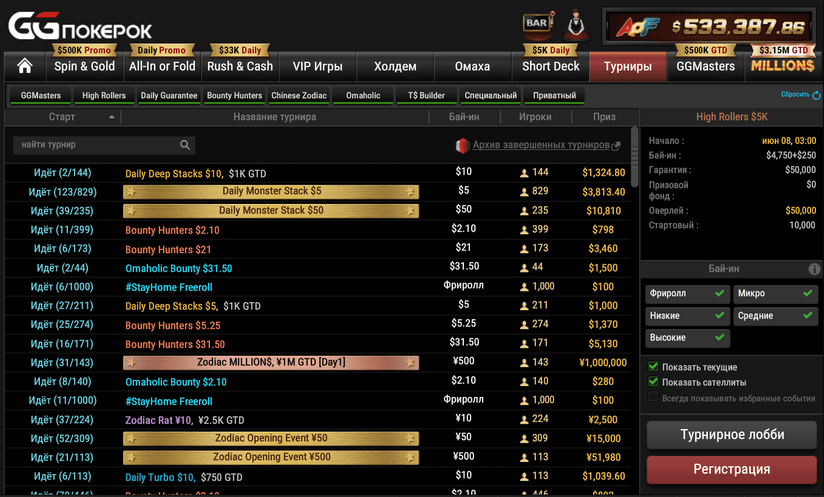Open the Spin & Gold tab
824x497 pixels.
[84, 66]
